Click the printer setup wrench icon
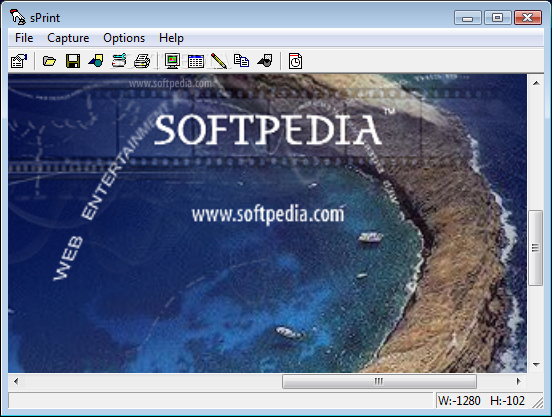Screen dimensions: 552x417 point(119,61)
